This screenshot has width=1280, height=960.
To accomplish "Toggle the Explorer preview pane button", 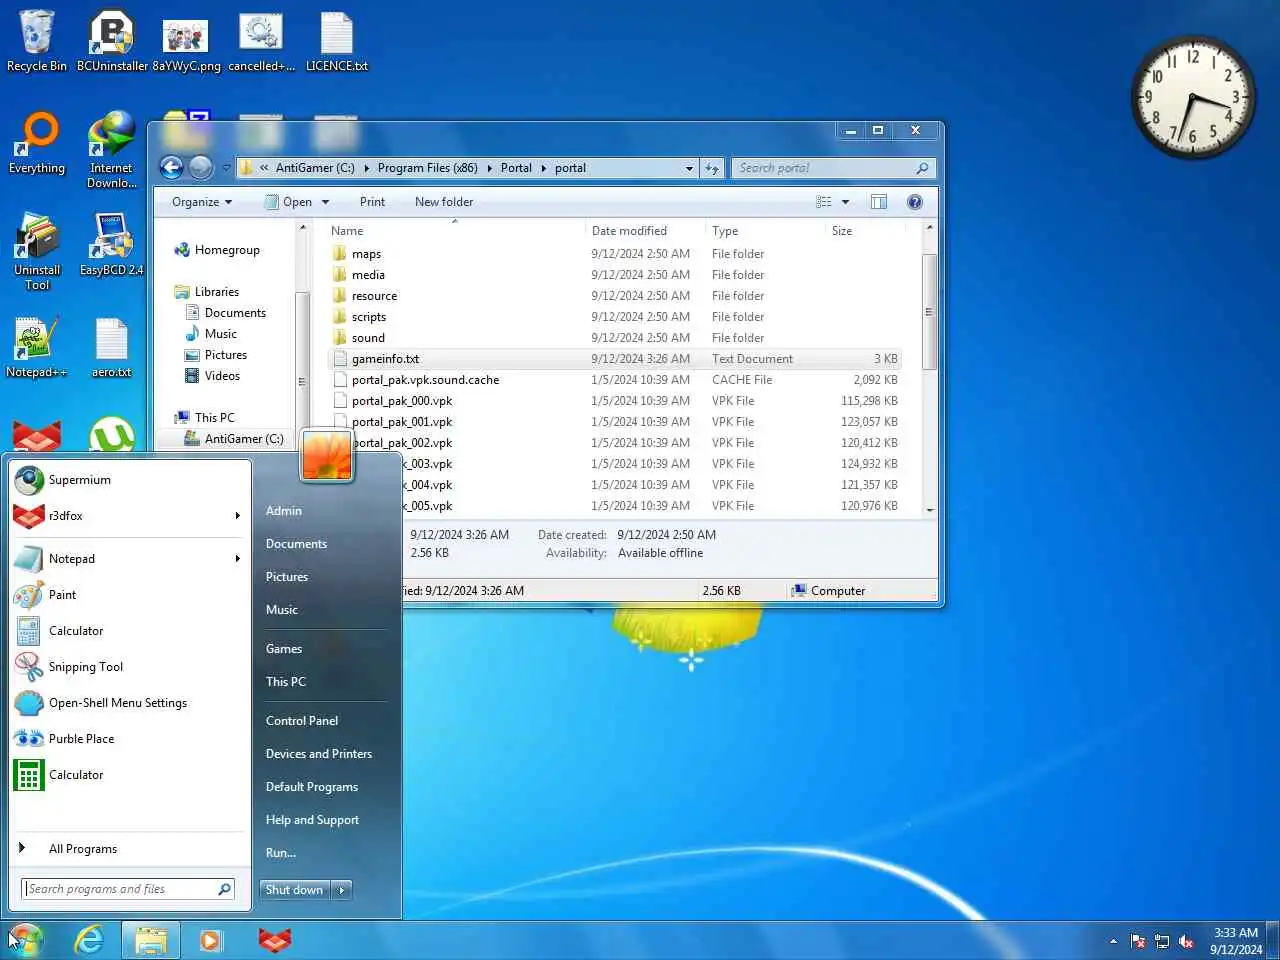I will point(879,202).
